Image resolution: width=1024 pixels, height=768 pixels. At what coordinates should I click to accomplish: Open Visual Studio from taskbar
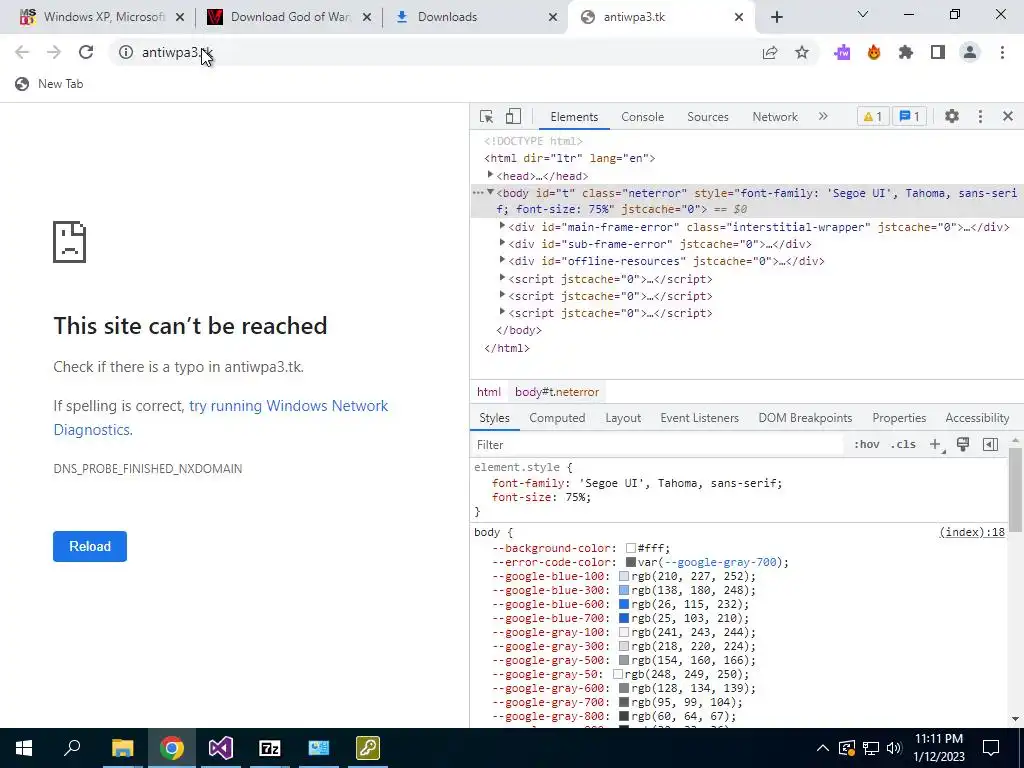point(220,748)
